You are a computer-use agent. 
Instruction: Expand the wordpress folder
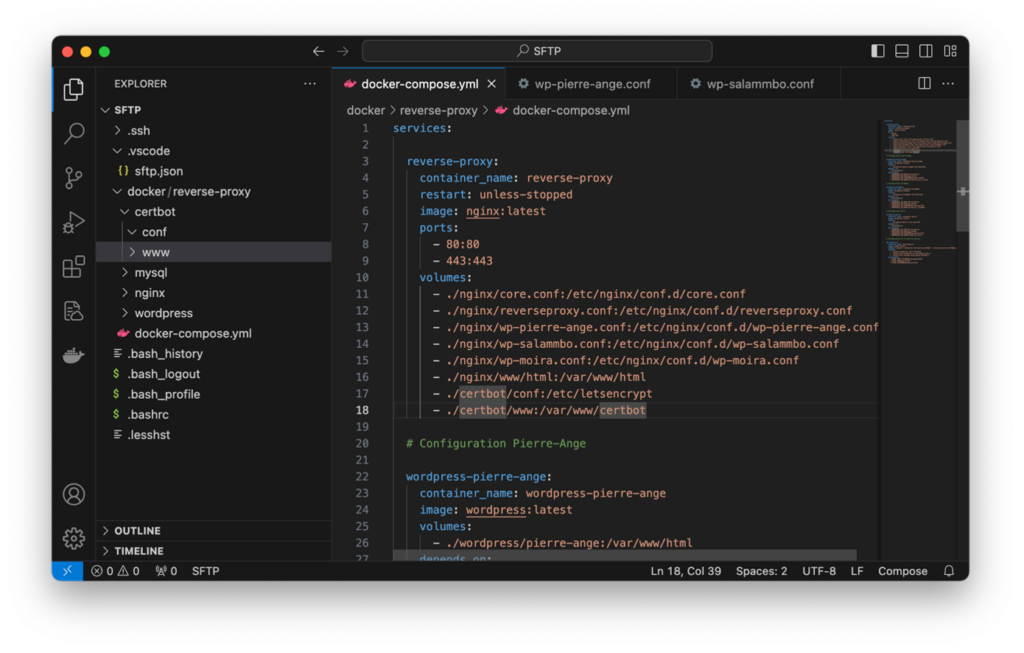click(x=214, y=313)
